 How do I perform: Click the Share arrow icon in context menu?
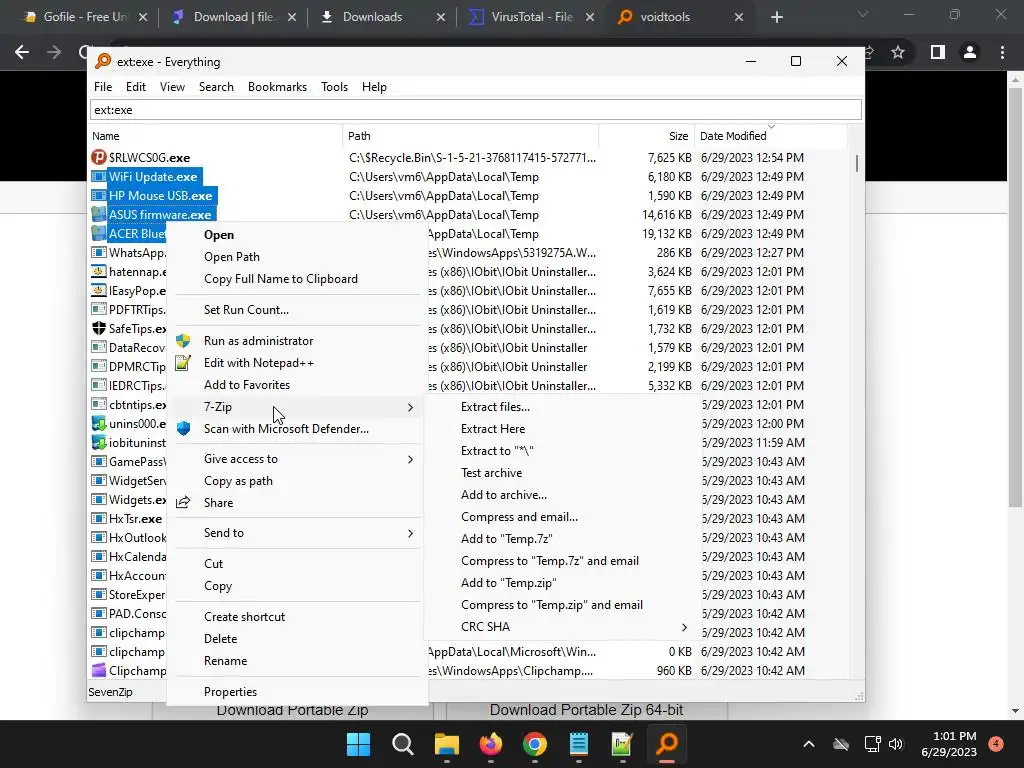(184, 503)
